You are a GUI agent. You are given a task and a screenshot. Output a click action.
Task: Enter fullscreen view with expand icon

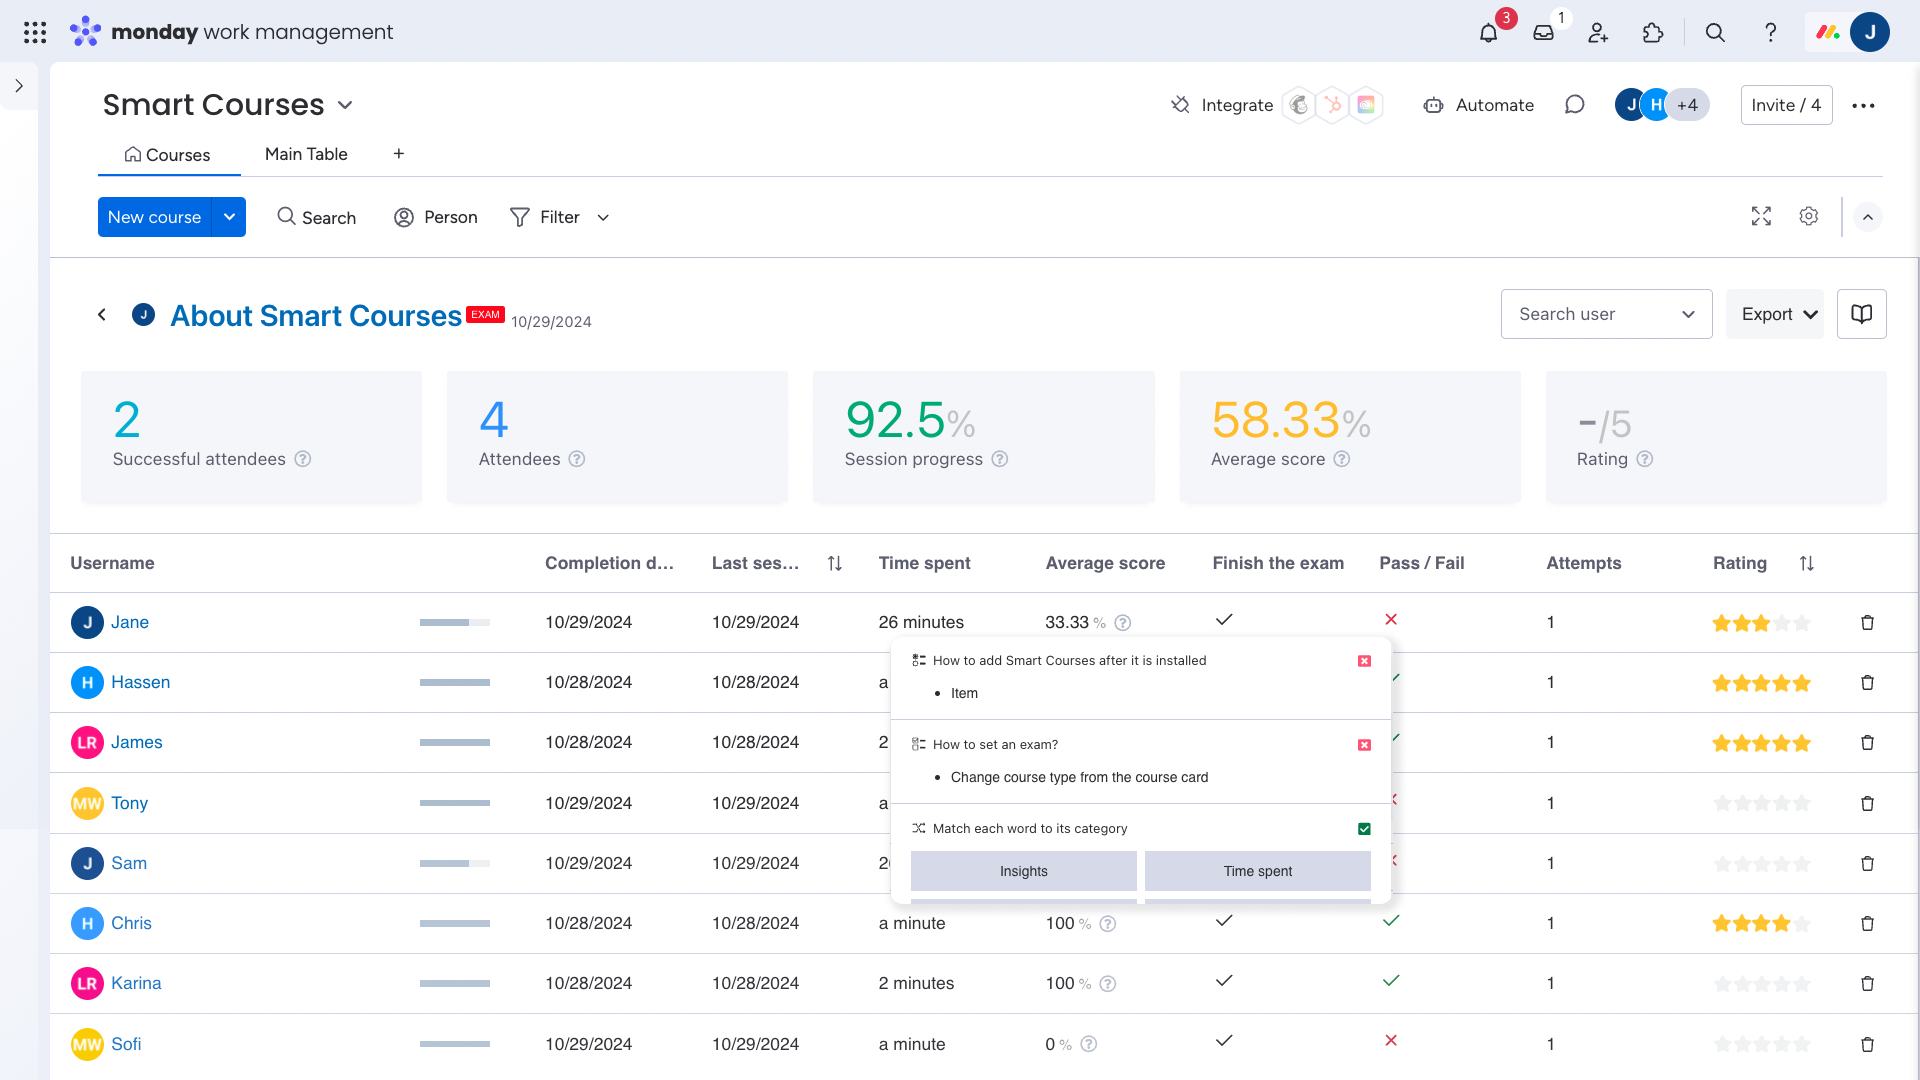[x=1761, y=216]
